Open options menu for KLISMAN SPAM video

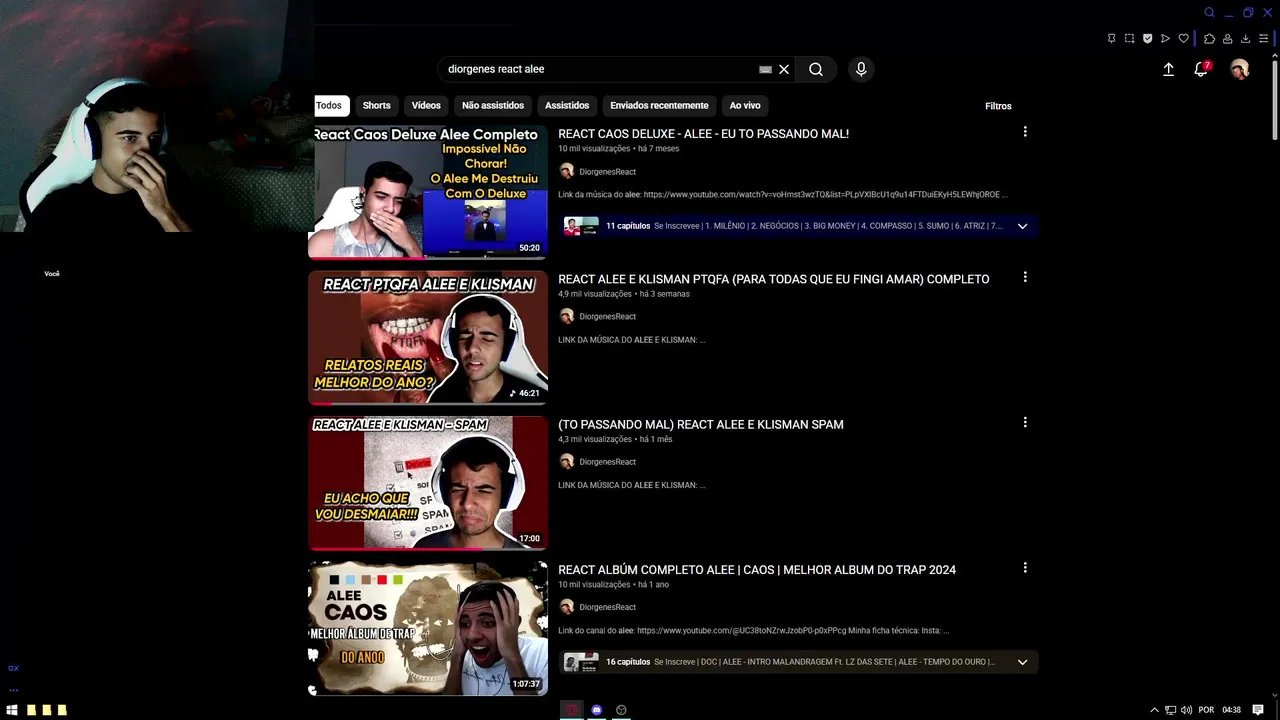point(1025,422)
